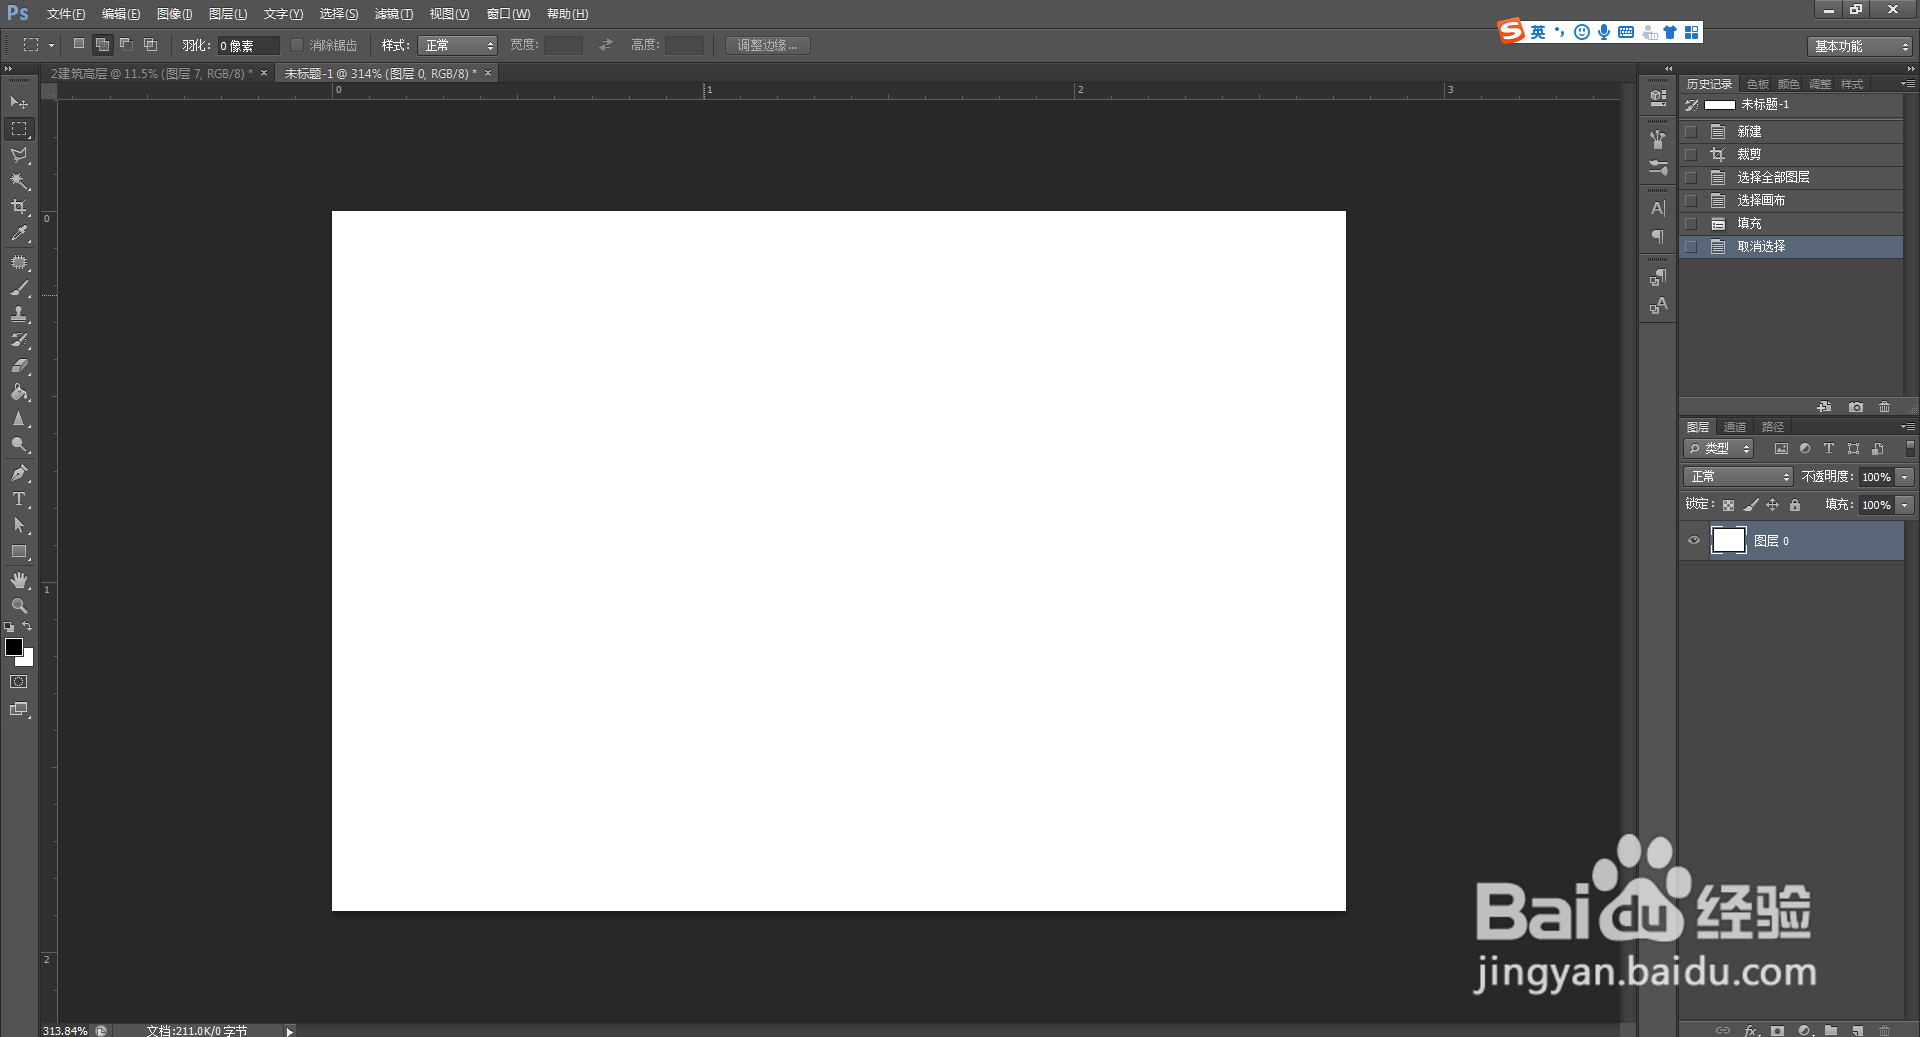Toggle Quick Mask mode

coord(19,682)
